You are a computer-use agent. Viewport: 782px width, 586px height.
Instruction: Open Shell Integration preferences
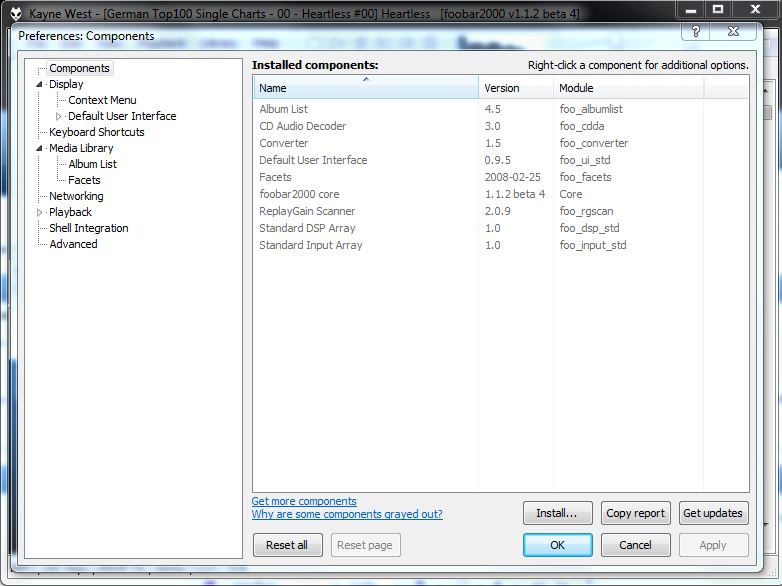tap(89, 228)
